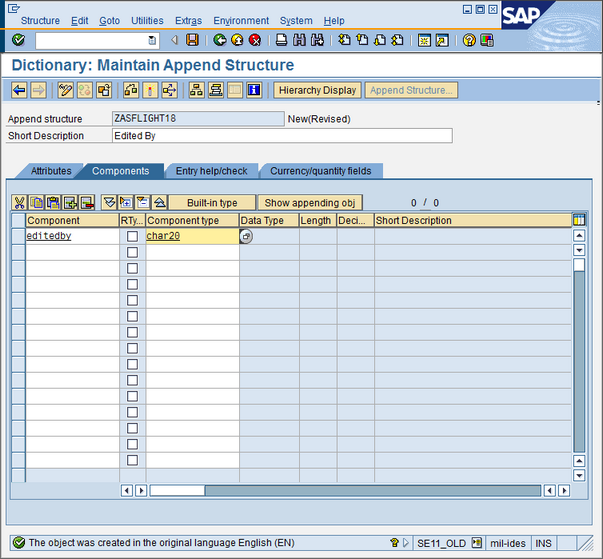Click the Paste row icon
This screenshot has width=603, height=559.
click(53, 202)
